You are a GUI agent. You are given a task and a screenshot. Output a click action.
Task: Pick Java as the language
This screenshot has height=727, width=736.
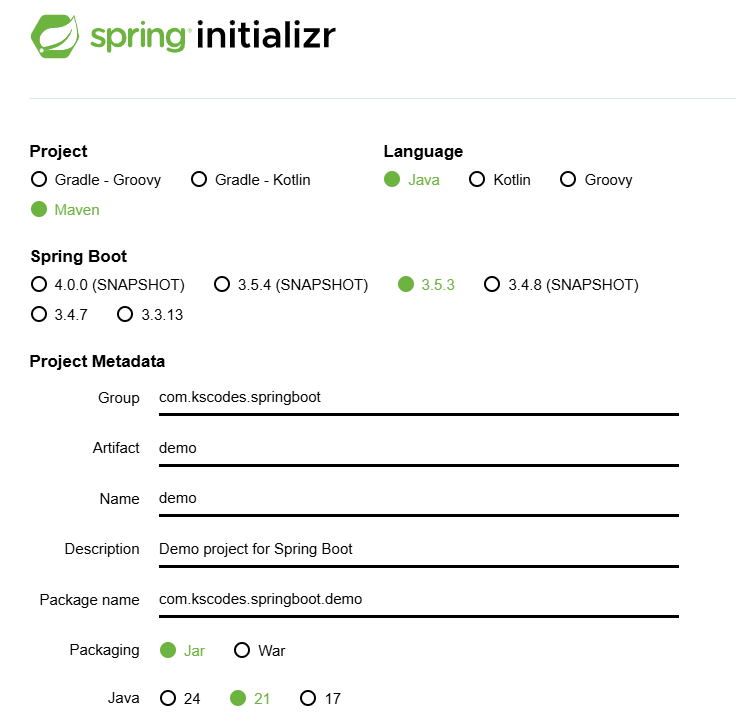(x=392, y=180)
